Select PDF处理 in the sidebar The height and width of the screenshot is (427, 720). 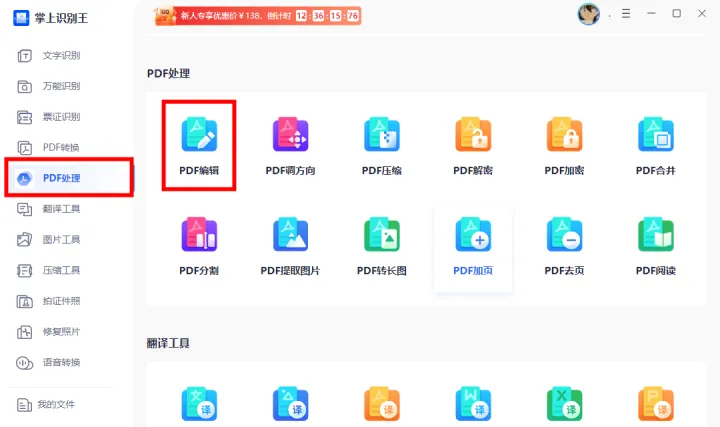pyautogui.click(x=69, y=178)
